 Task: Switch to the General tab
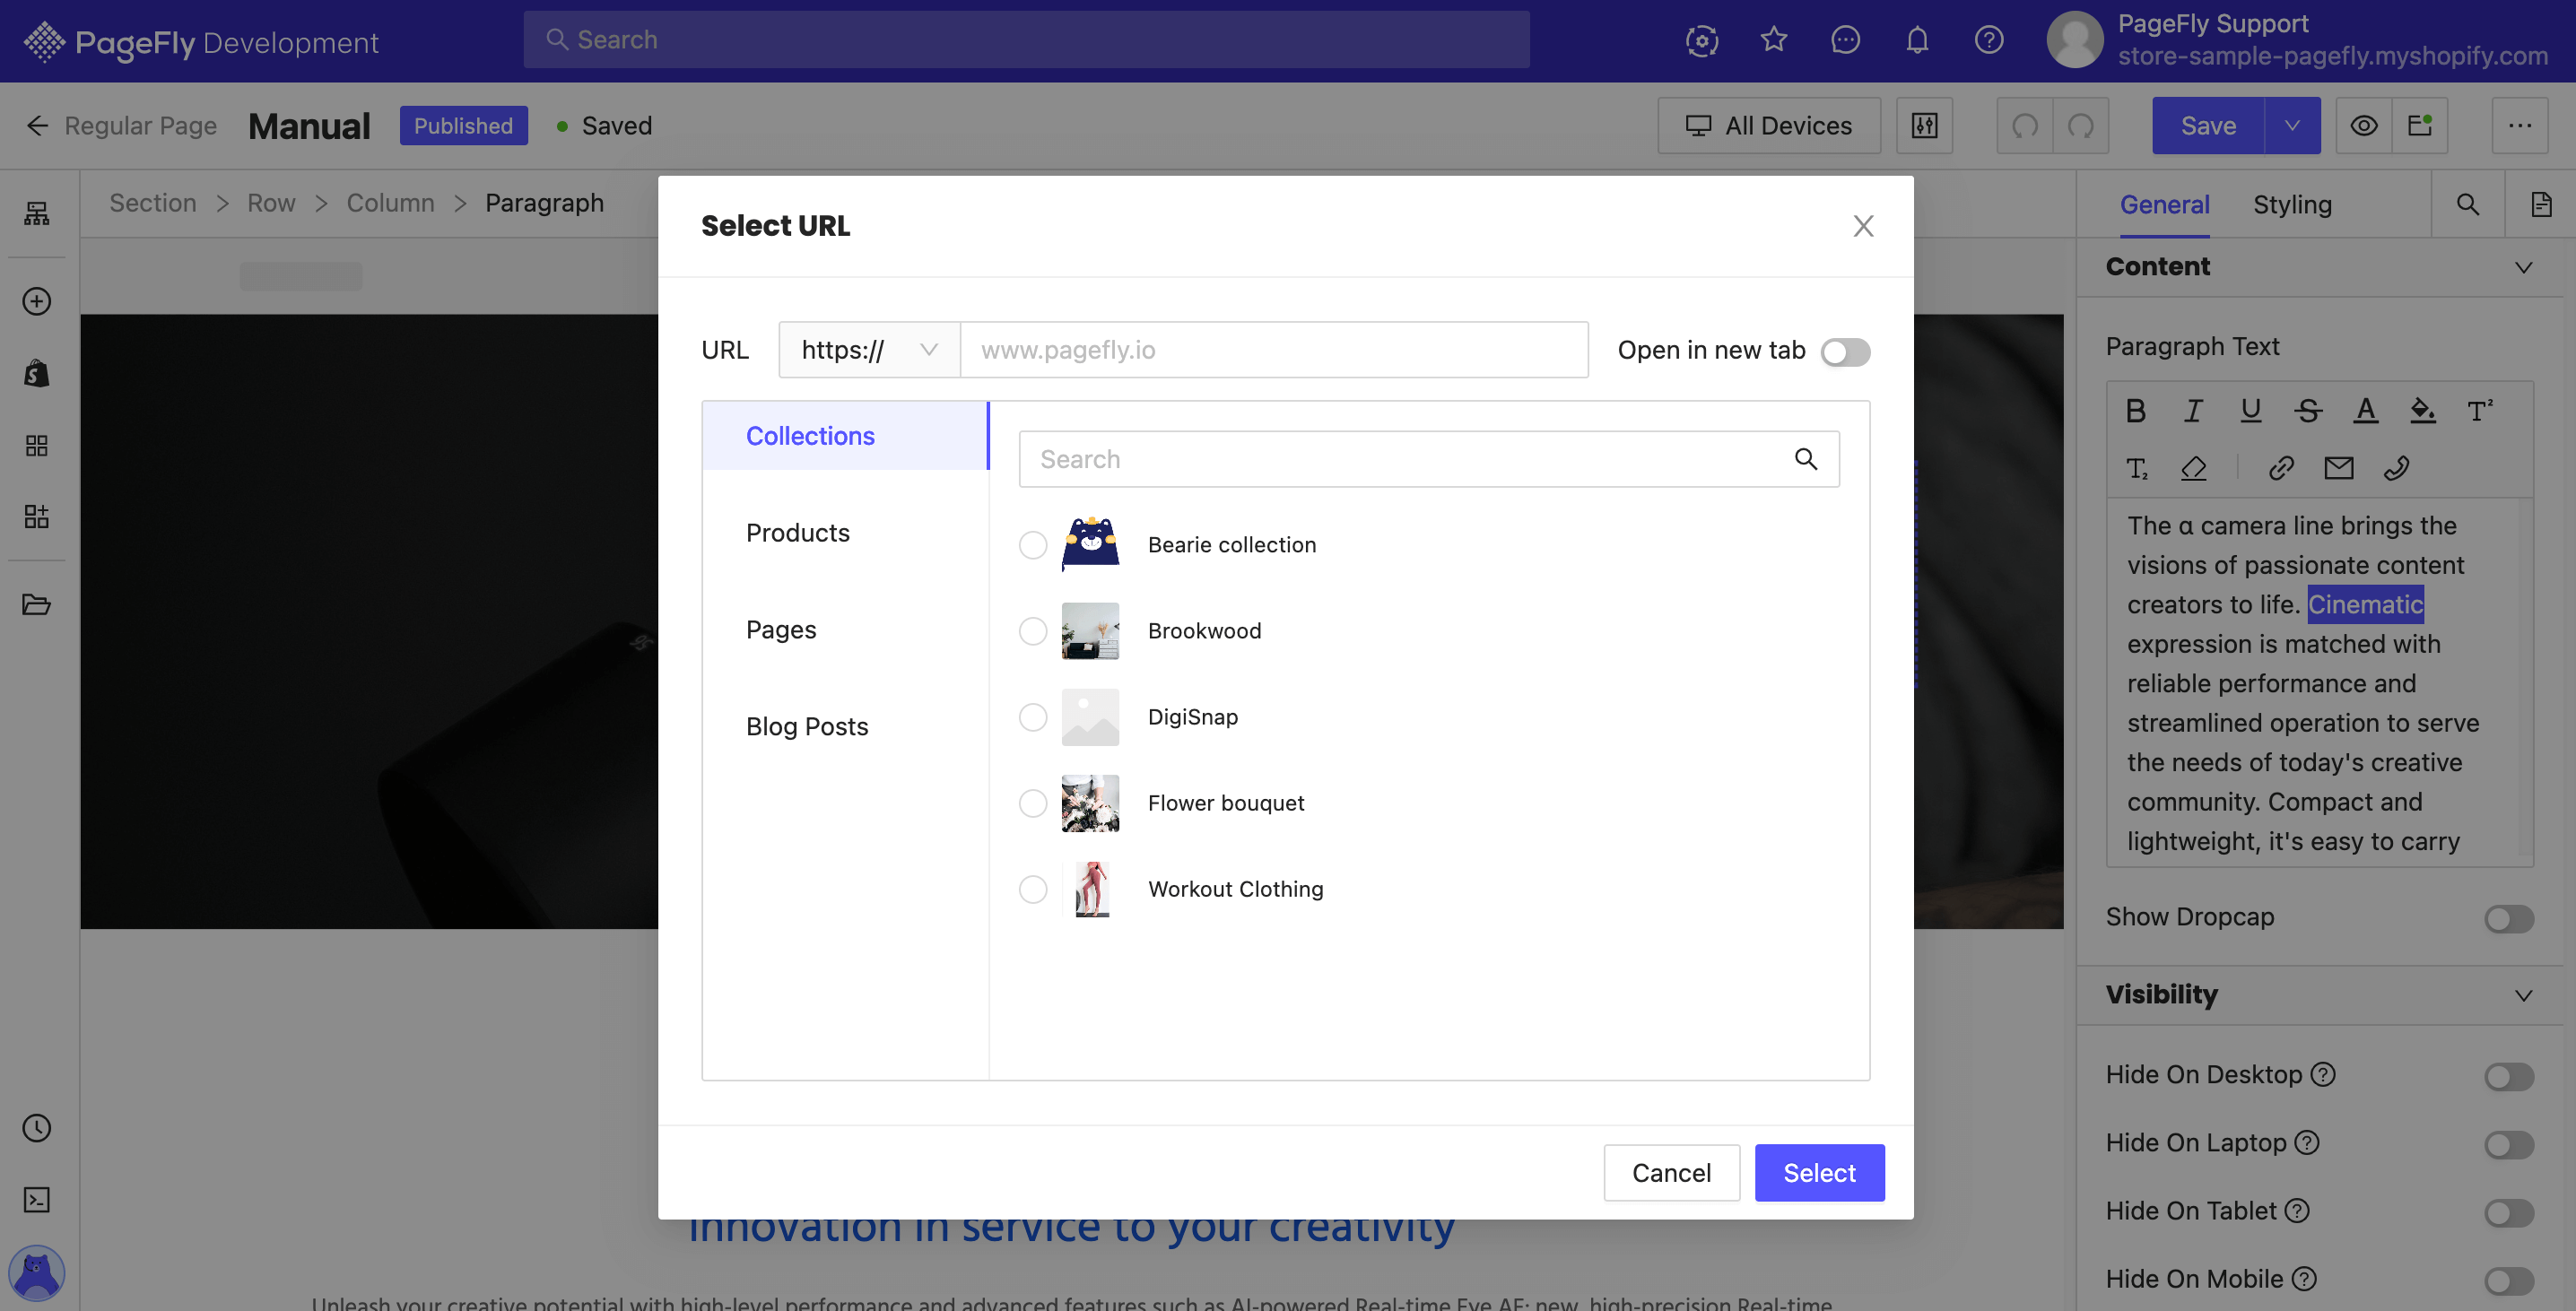pos(2164,204)
